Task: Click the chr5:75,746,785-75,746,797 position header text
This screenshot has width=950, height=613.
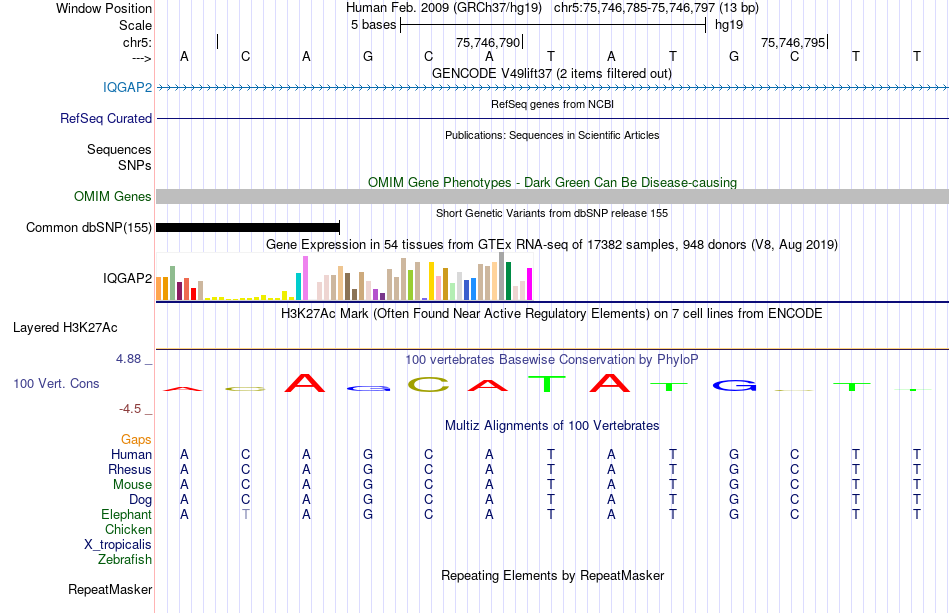Action: pos(656,8)
